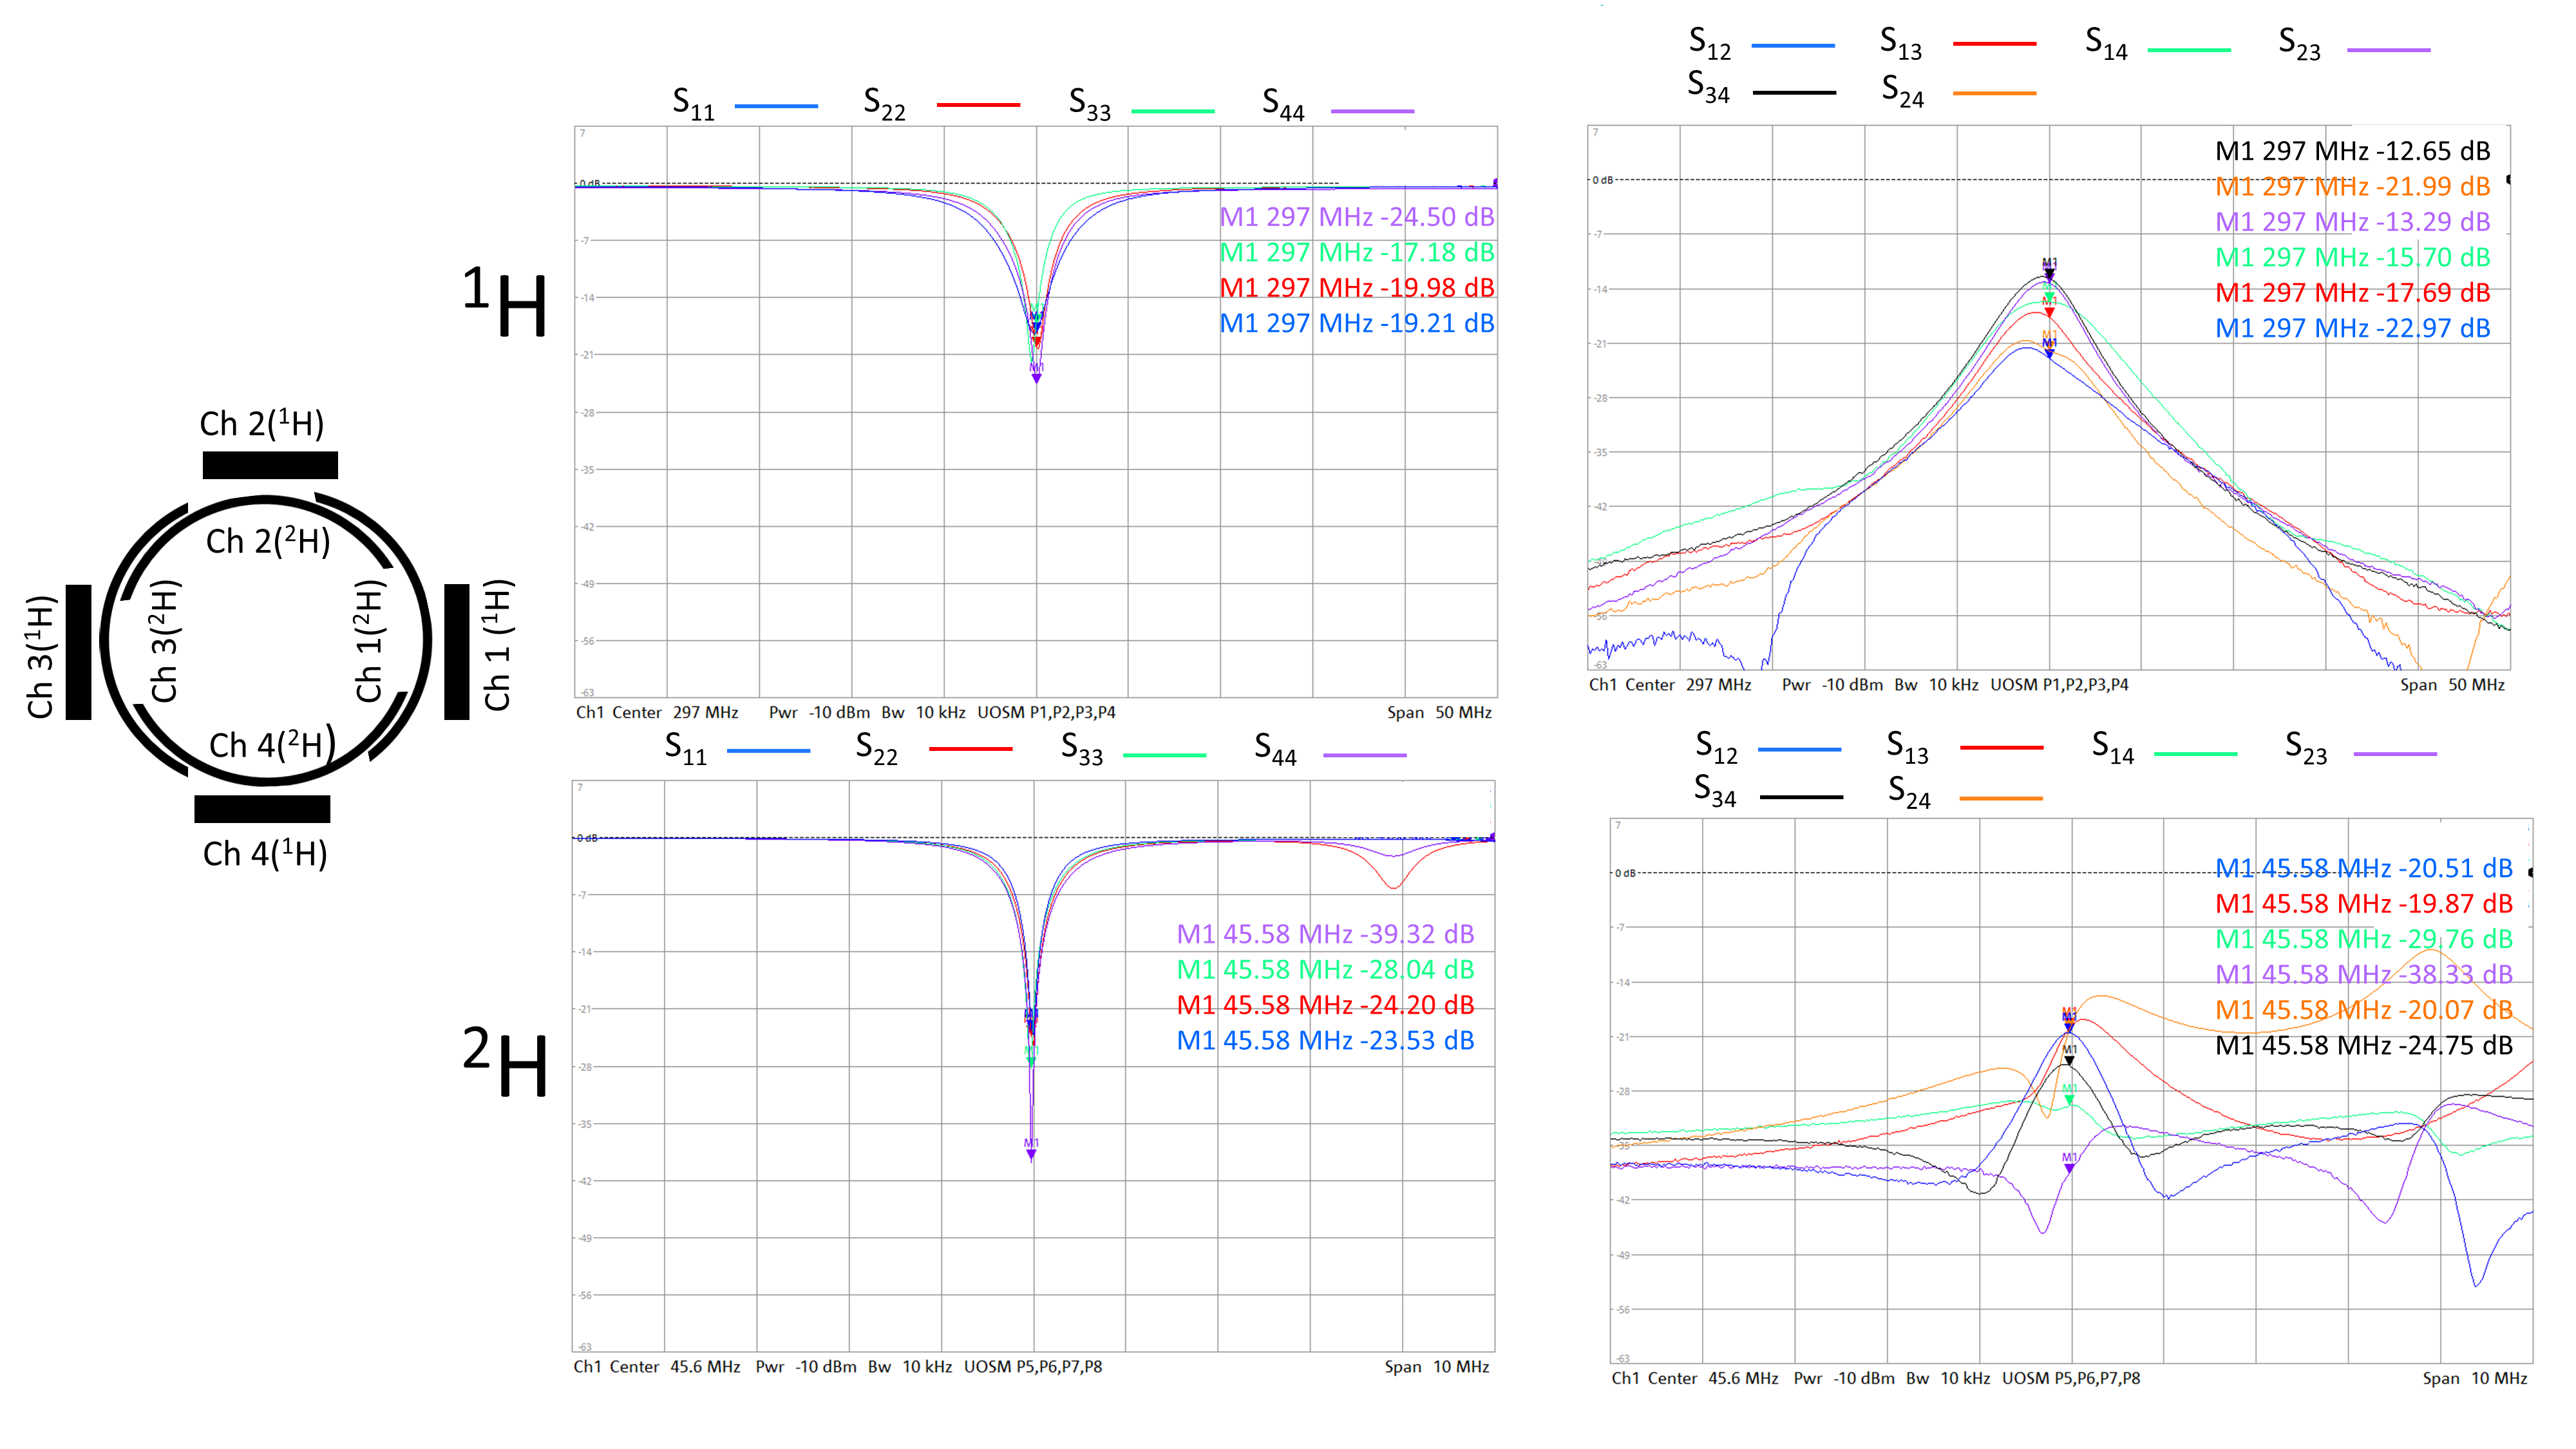This screenshot has height=1449, width=2576.
Task: Select the M1 45.58 MHz -39.32 dB readout
Action: [1325, 934]
